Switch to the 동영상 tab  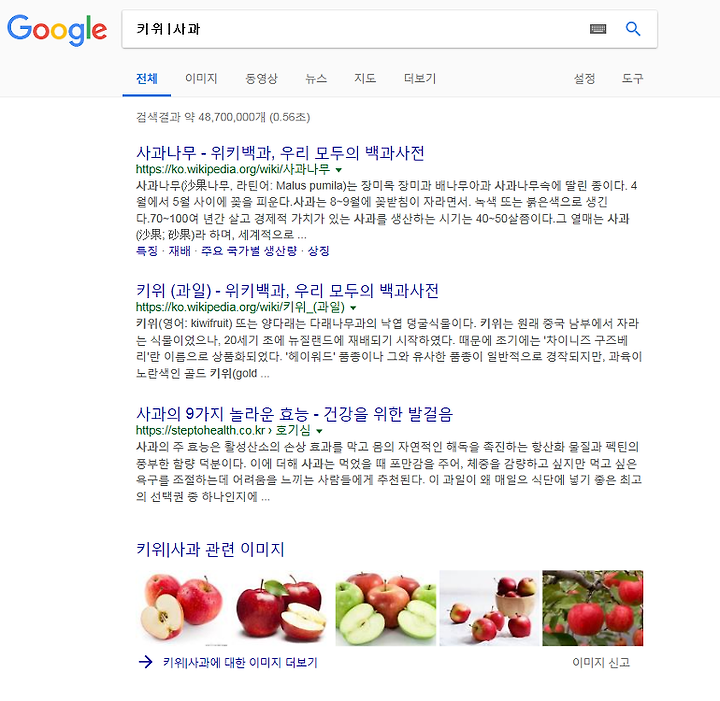(261, 79)
